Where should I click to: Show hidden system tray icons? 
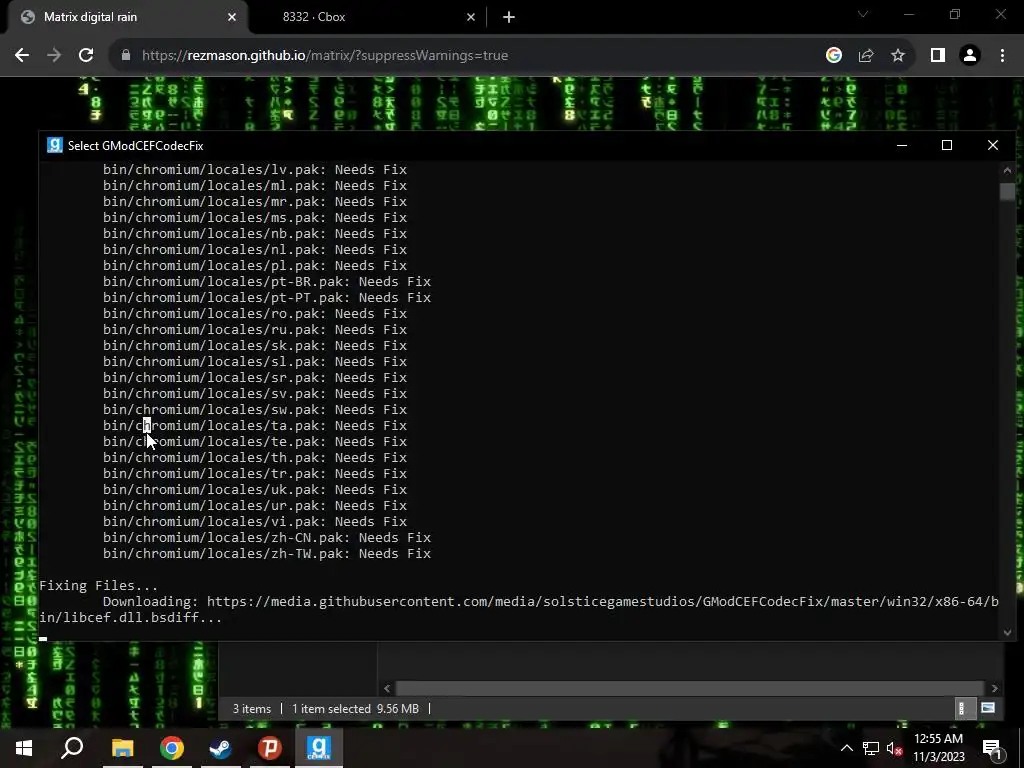pyautogui.click(x=846, y=748)
